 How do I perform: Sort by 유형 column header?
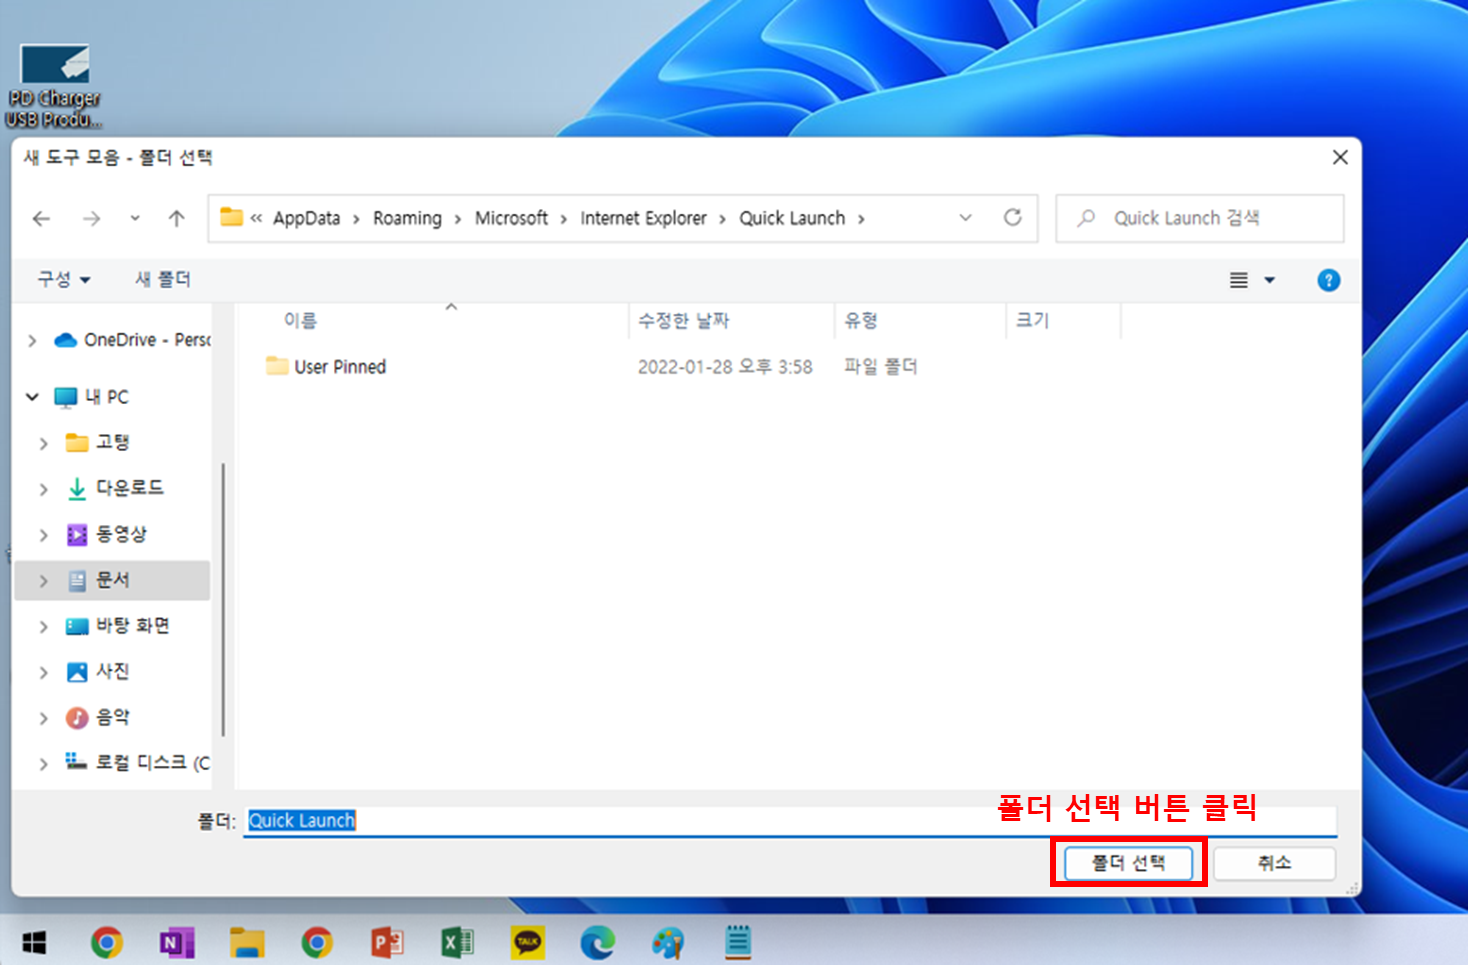[x=861, y=320]
